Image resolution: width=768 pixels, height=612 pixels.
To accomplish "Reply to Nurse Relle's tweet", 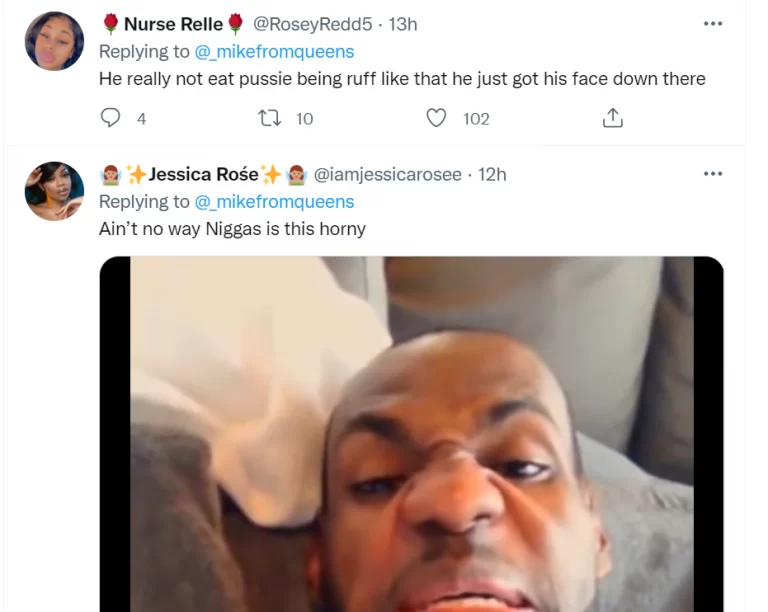I will (111, 118).
